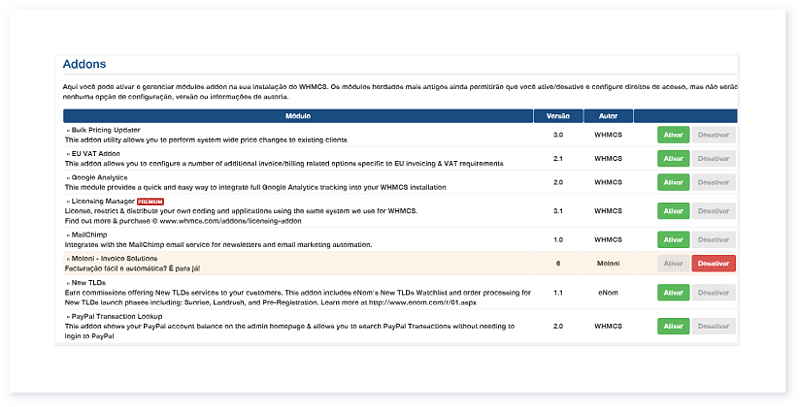The image size is (800, 407).
Task: Click the eNom author cell
Action: point(608,293)
